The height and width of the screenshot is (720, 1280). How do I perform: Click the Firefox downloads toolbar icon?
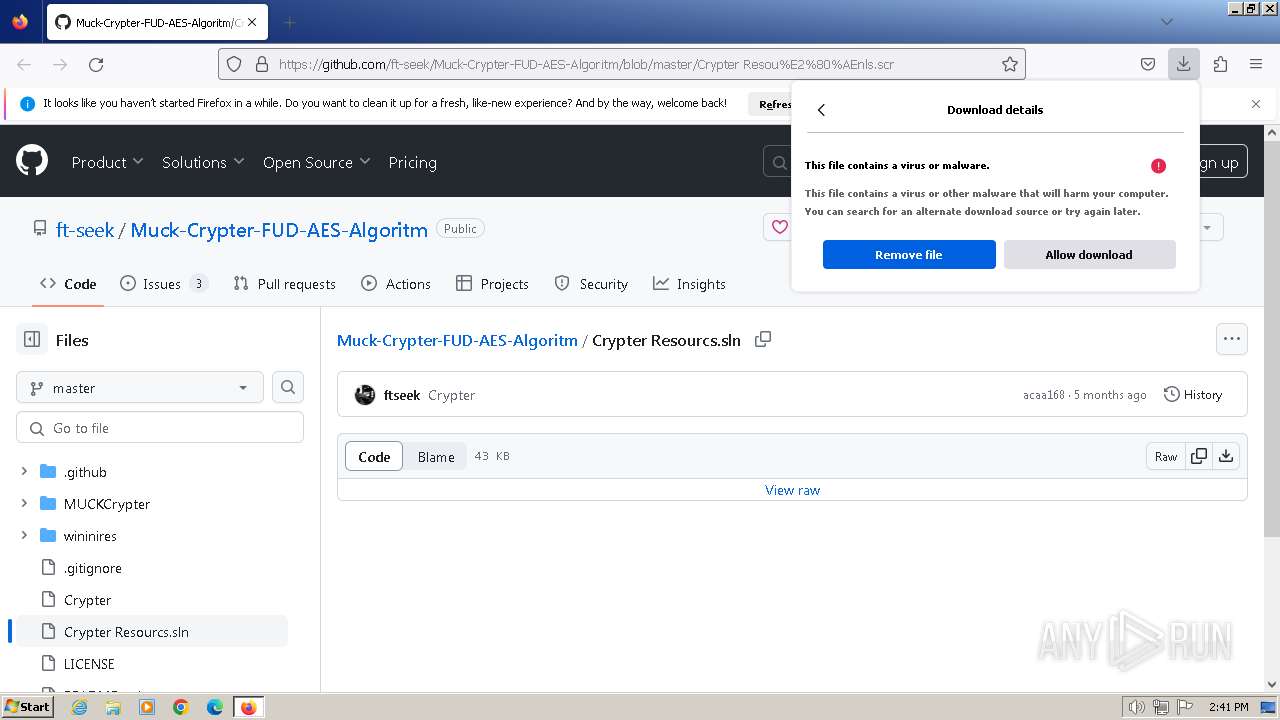(x=1183, y=64)
